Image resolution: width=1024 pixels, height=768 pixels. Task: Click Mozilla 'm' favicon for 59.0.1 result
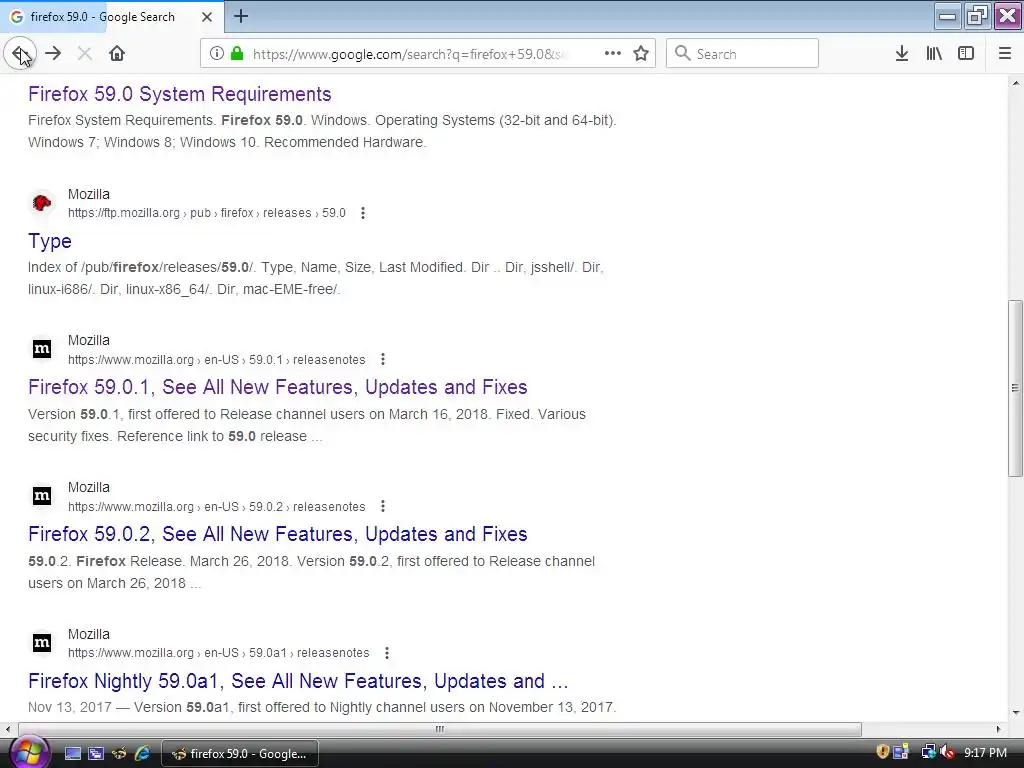(x=42, y=349)
